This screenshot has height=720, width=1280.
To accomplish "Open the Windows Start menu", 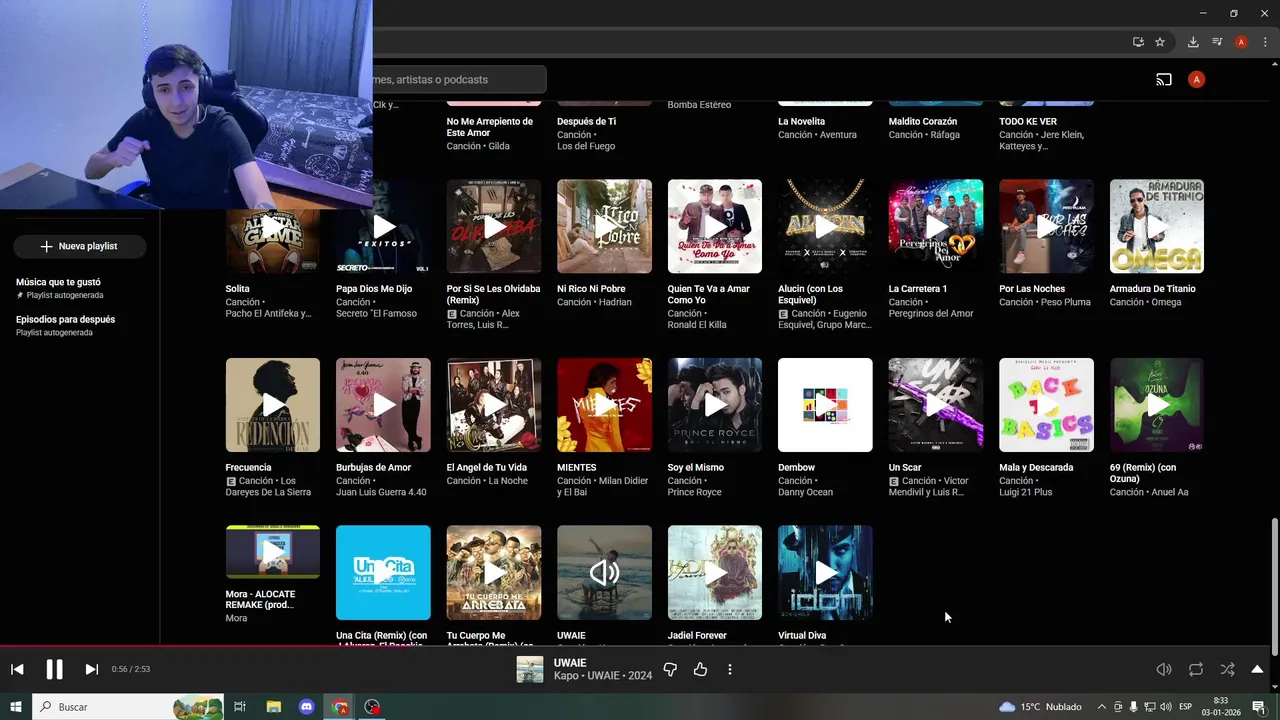I will coord(15,707).
